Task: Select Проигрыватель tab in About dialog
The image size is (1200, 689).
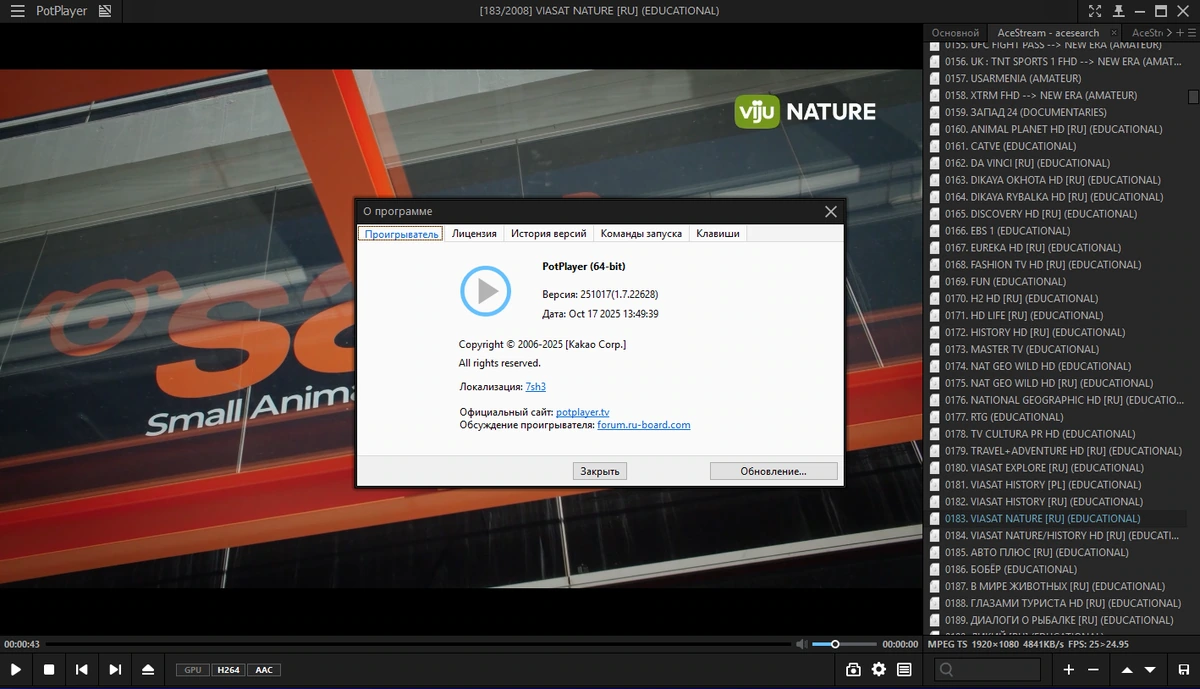Action: click(x=401, y=233)
